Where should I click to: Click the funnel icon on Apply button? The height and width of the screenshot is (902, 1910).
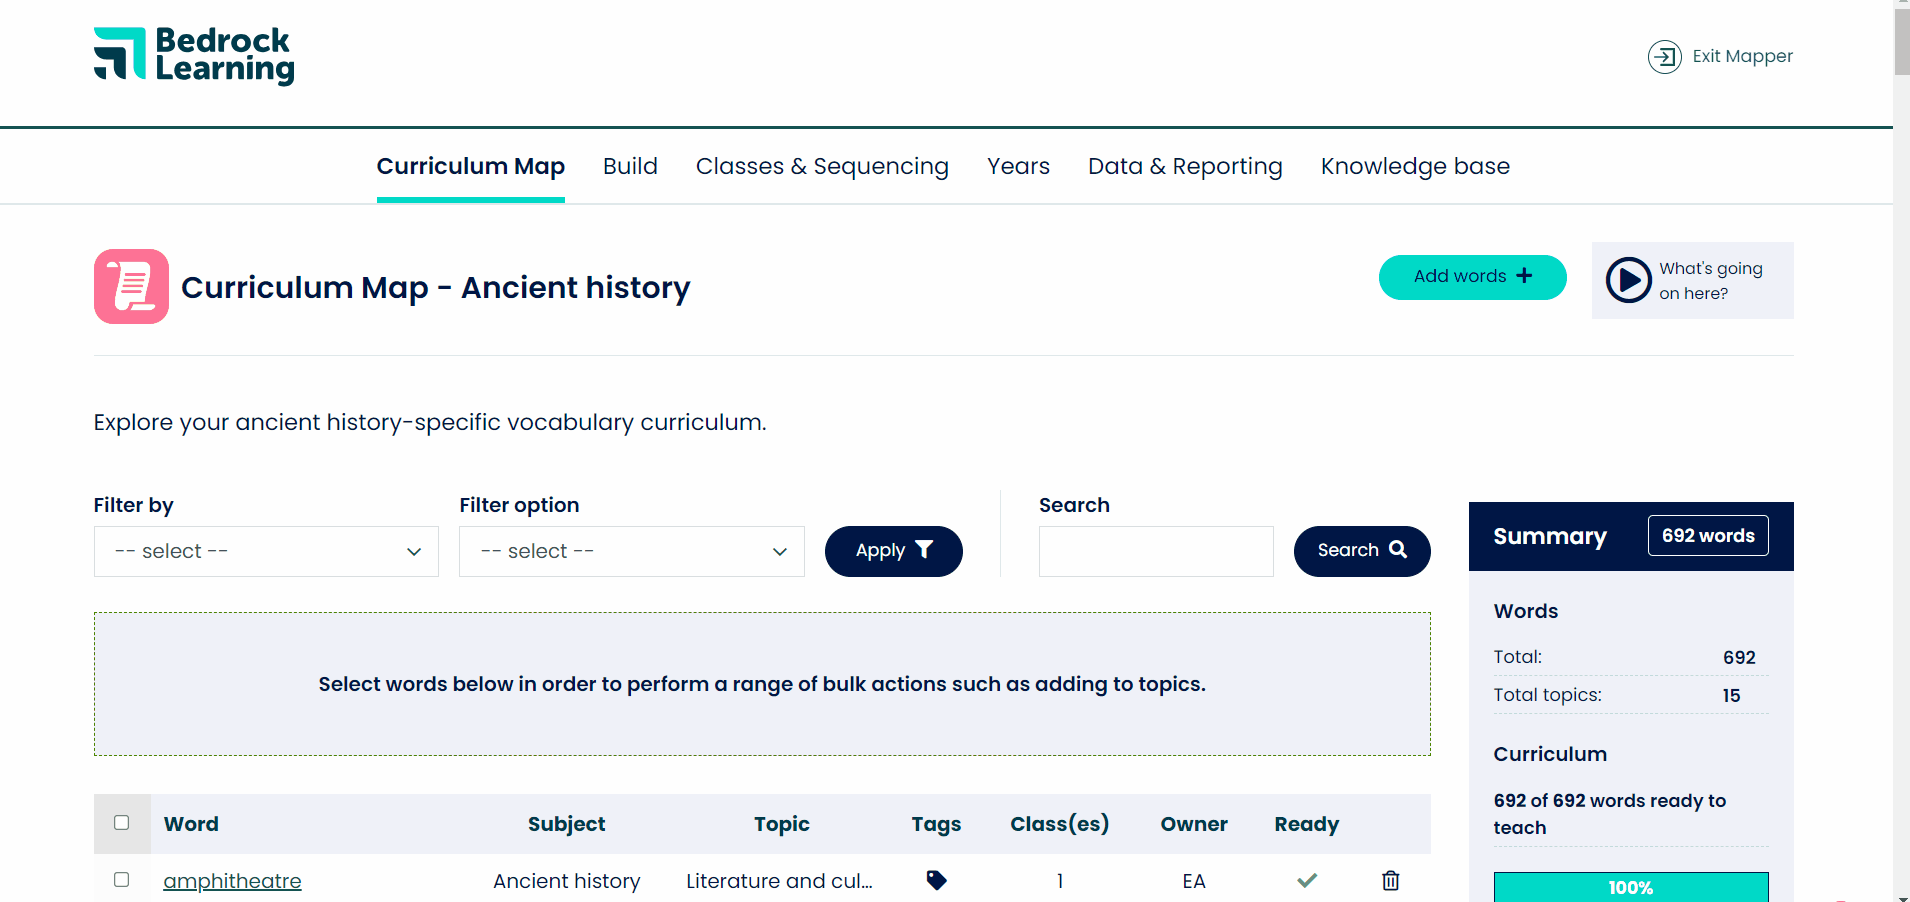924,549
